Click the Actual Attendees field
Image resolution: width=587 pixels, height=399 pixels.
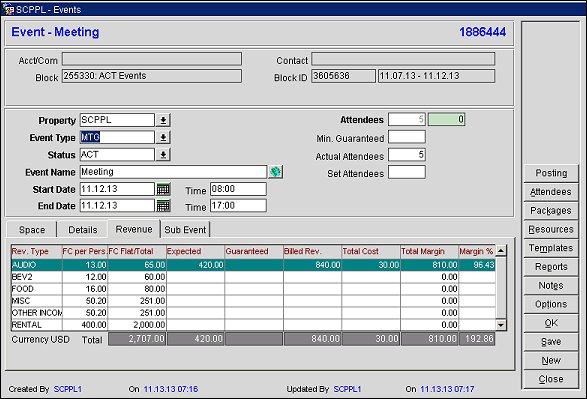pyautogui.click(x=407, y=155)
